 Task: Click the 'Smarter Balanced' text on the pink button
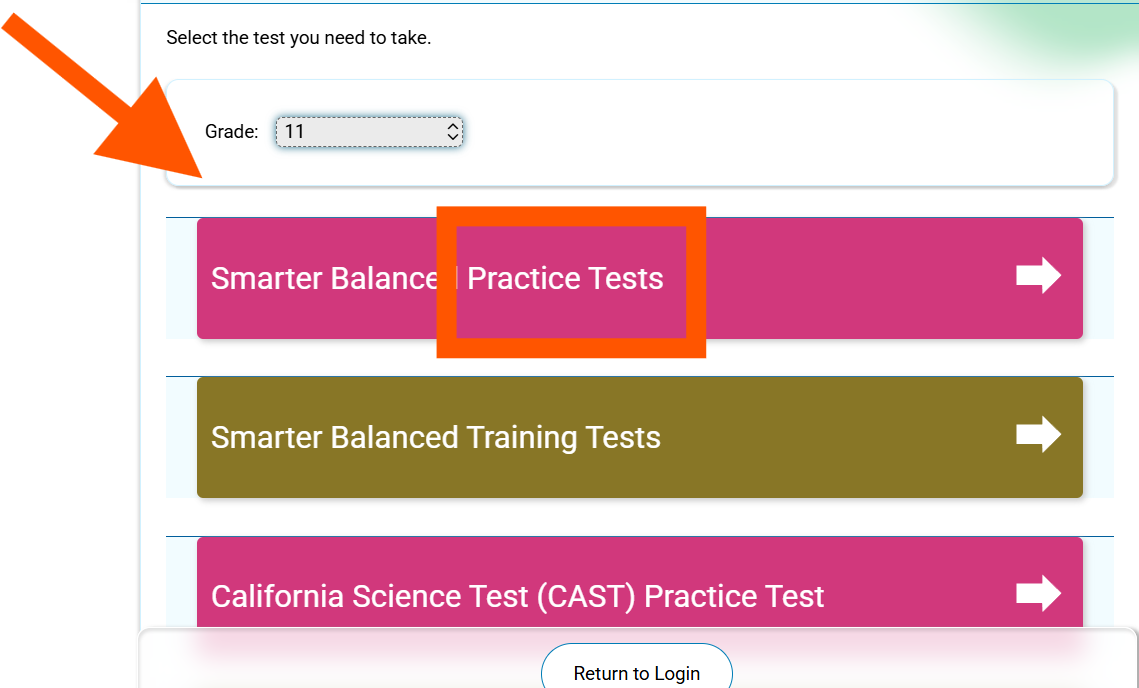point(320,278)
